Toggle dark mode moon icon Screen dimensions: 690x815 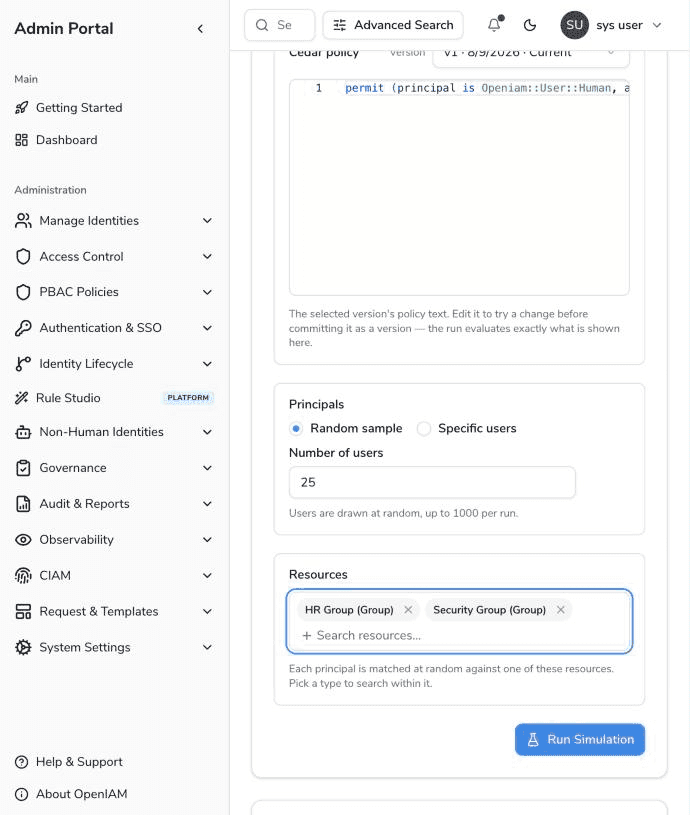tap(529, 25)
